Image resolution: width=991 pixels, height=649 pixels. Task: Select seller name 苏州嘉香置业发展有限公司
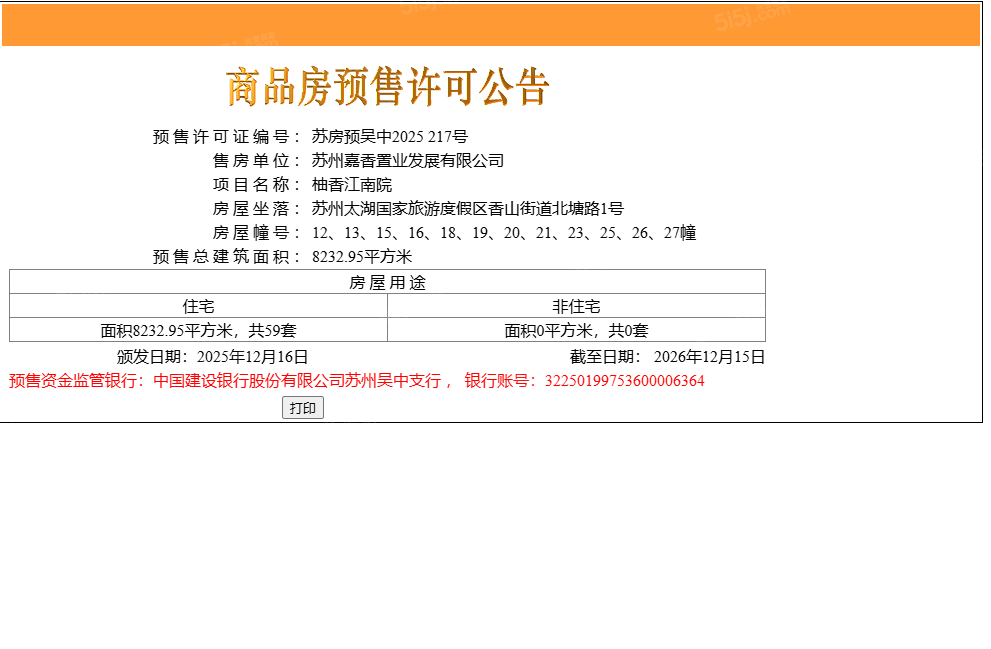407,161
